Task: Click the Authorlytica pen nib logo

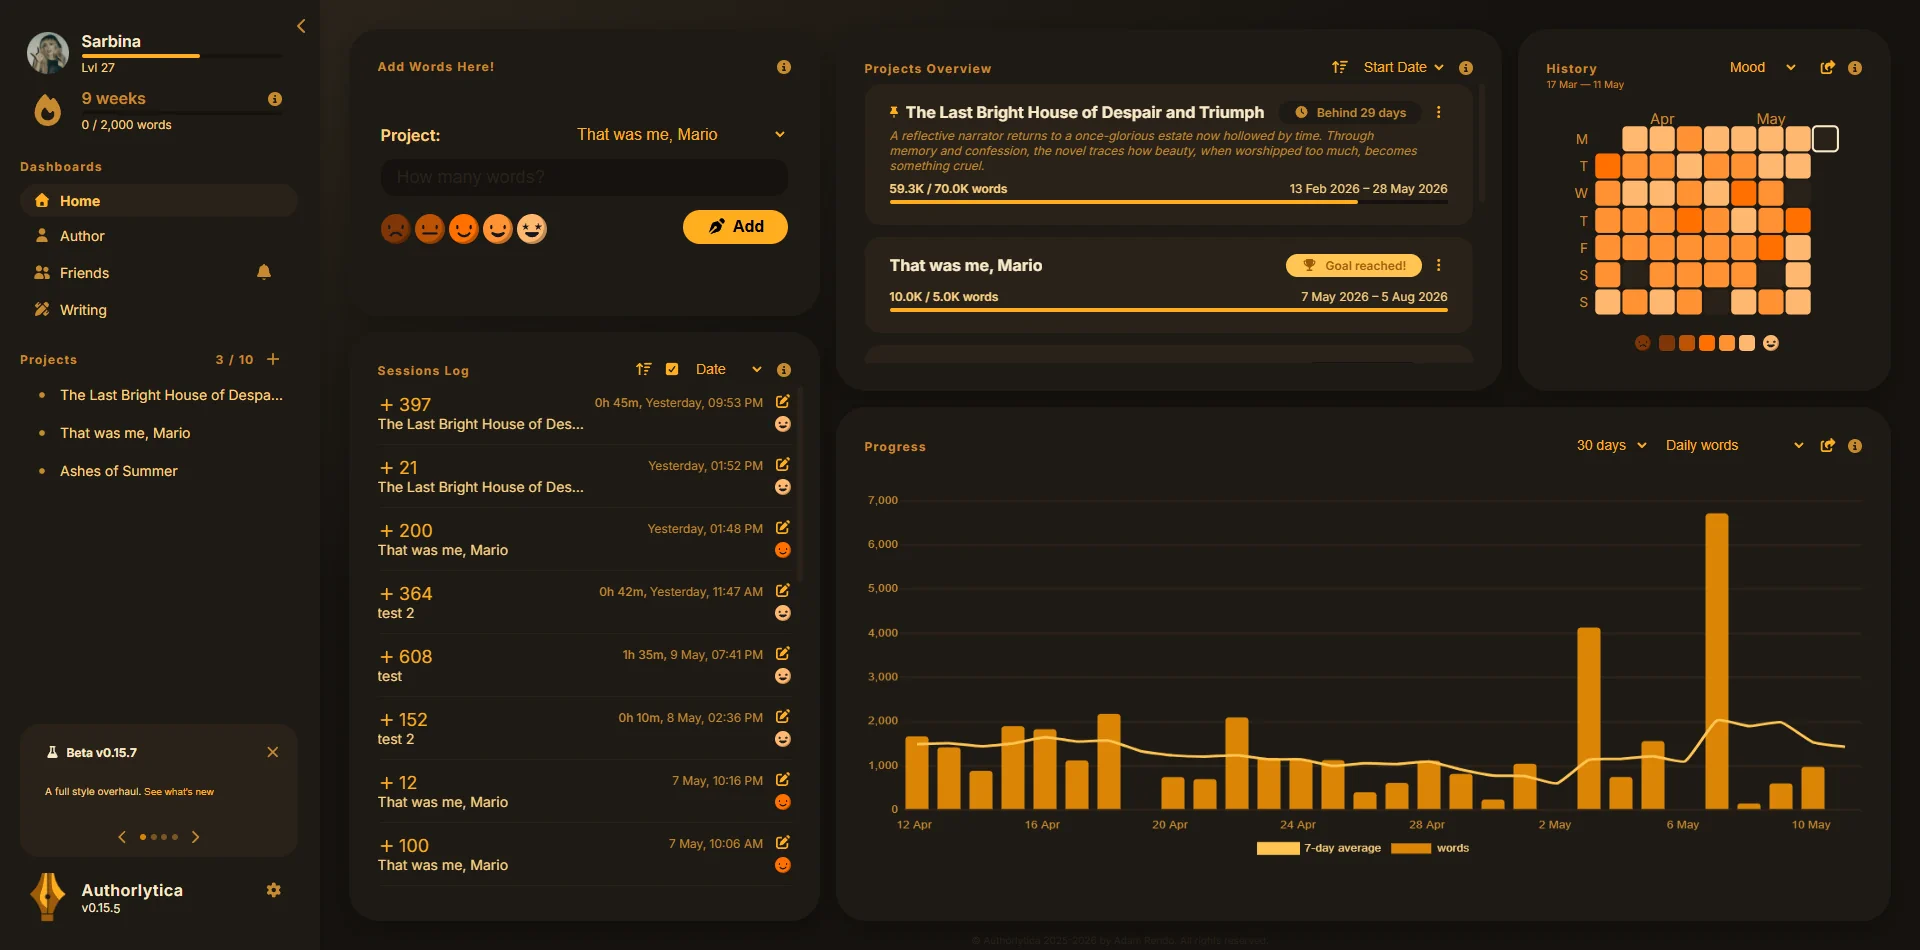Action: (x=48, y=896)
